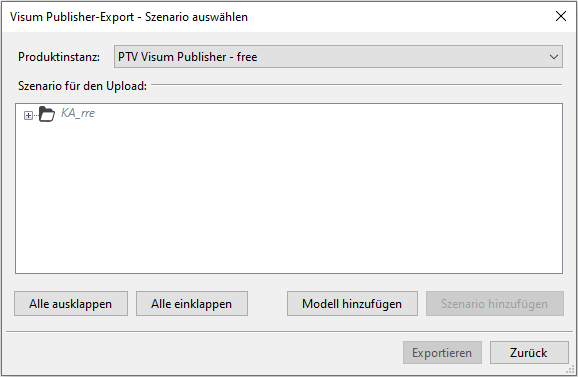The width and height of the screenshot is (578, 377).
Task: Click the greyed-out Exportieren button
Action: click(x=442, y=353)
